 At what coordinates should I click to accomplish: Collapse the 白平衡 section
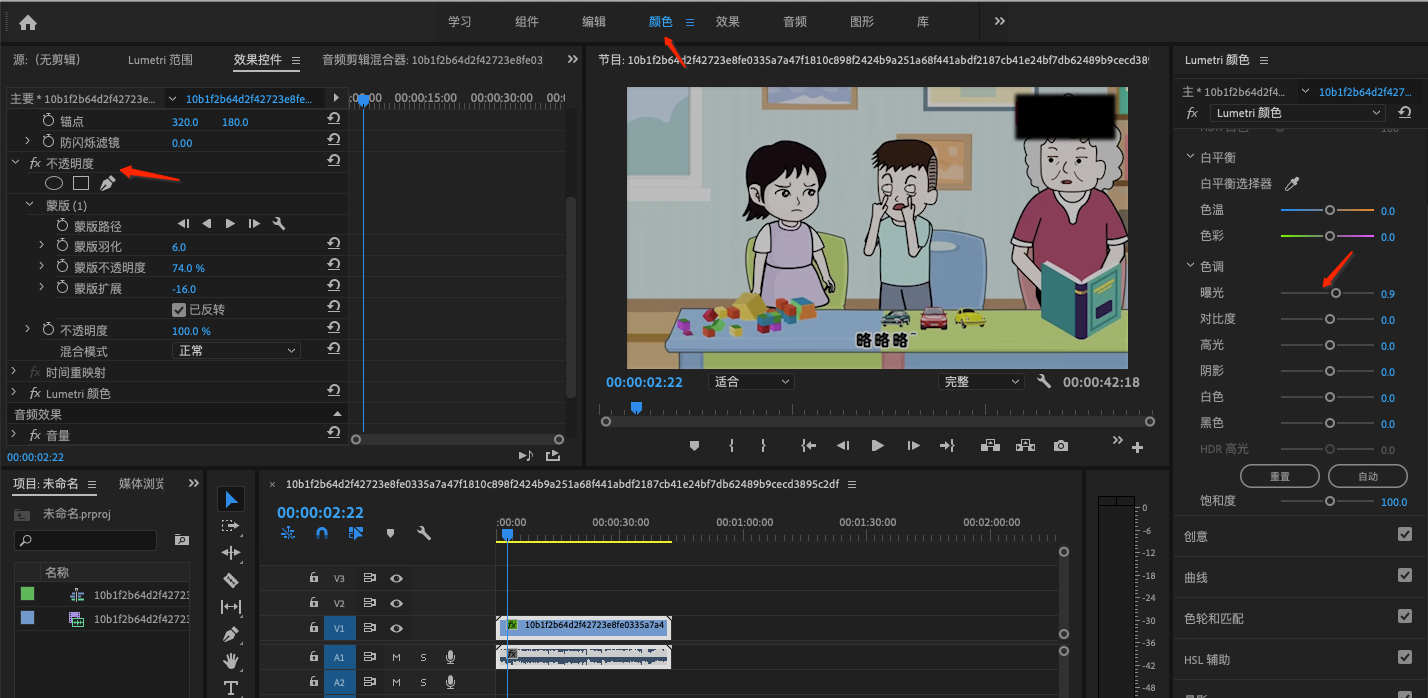1190,157
